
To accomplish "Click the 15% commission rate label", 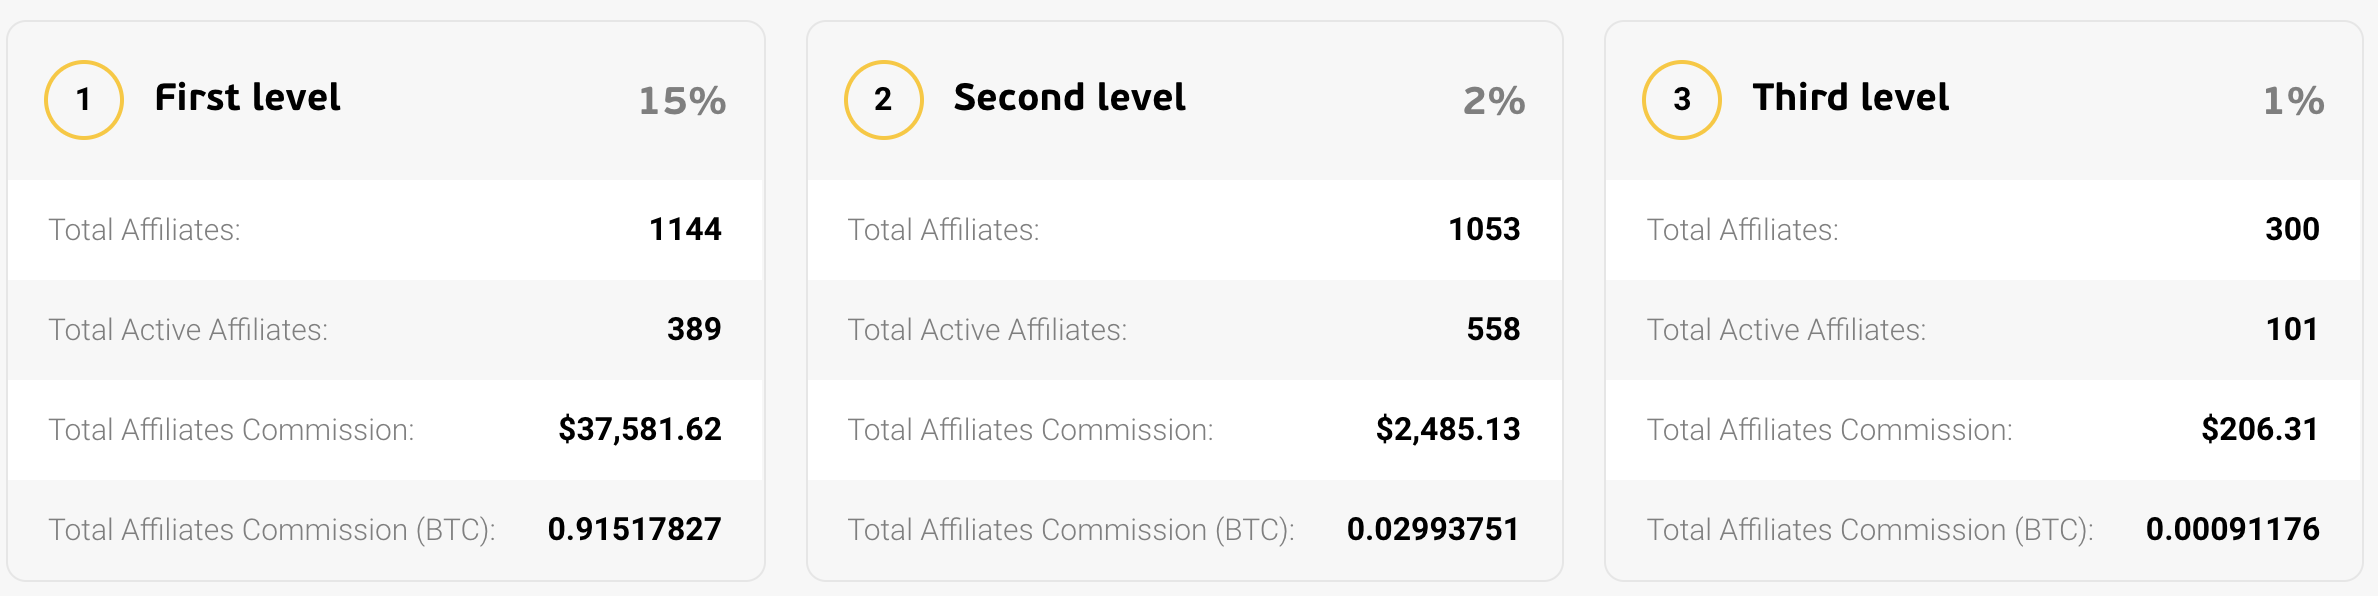I will (x=683, y=101).
